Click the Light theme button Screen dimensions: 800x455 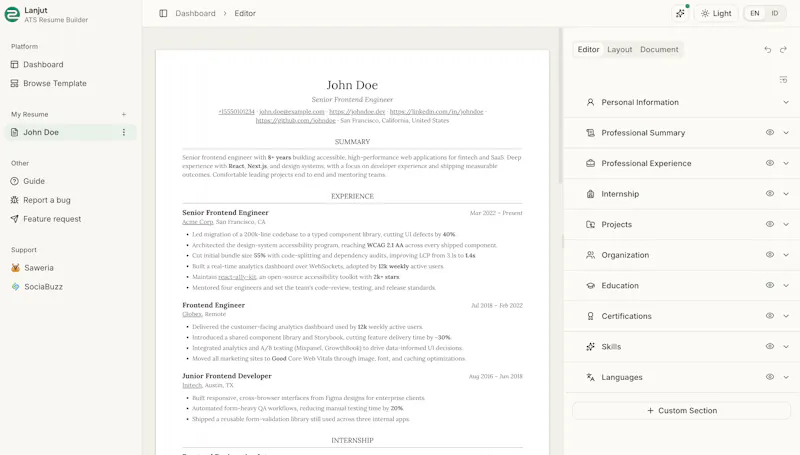click(716, 13)
